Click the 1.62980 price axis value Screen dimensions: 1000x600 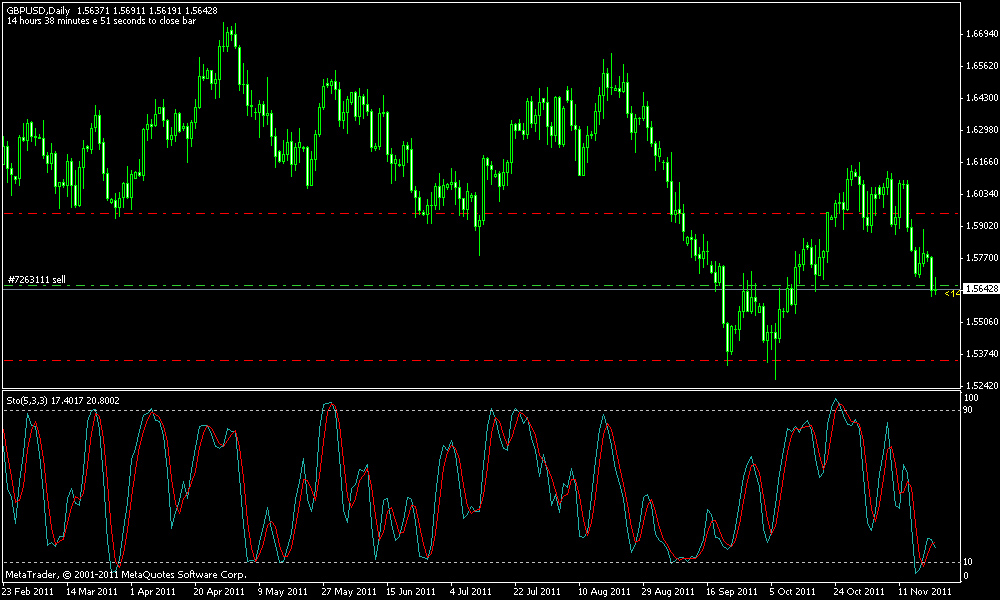[x=982, y=130]
